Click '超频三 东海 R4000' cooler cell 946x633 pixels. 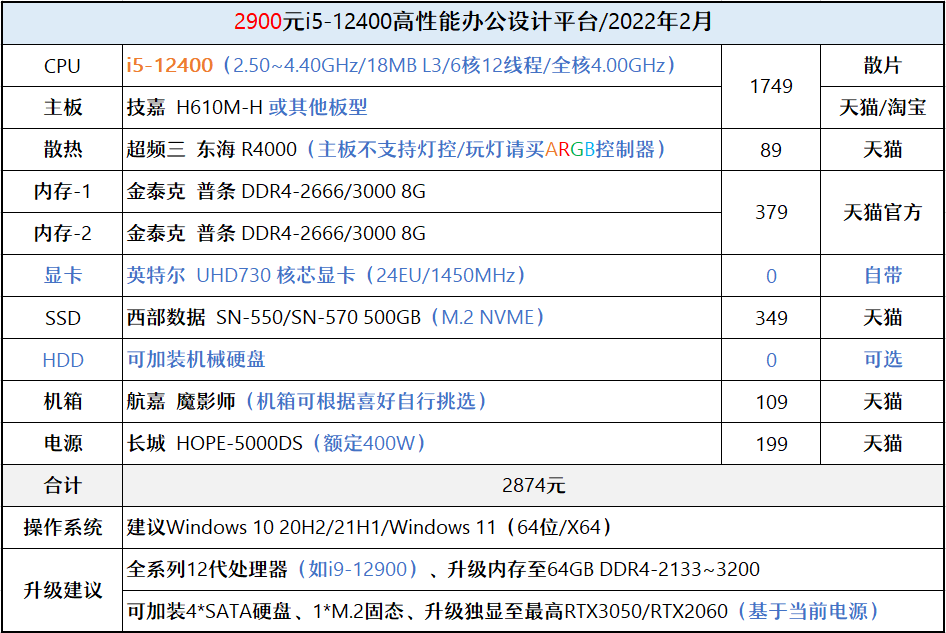tap(422, 149)
